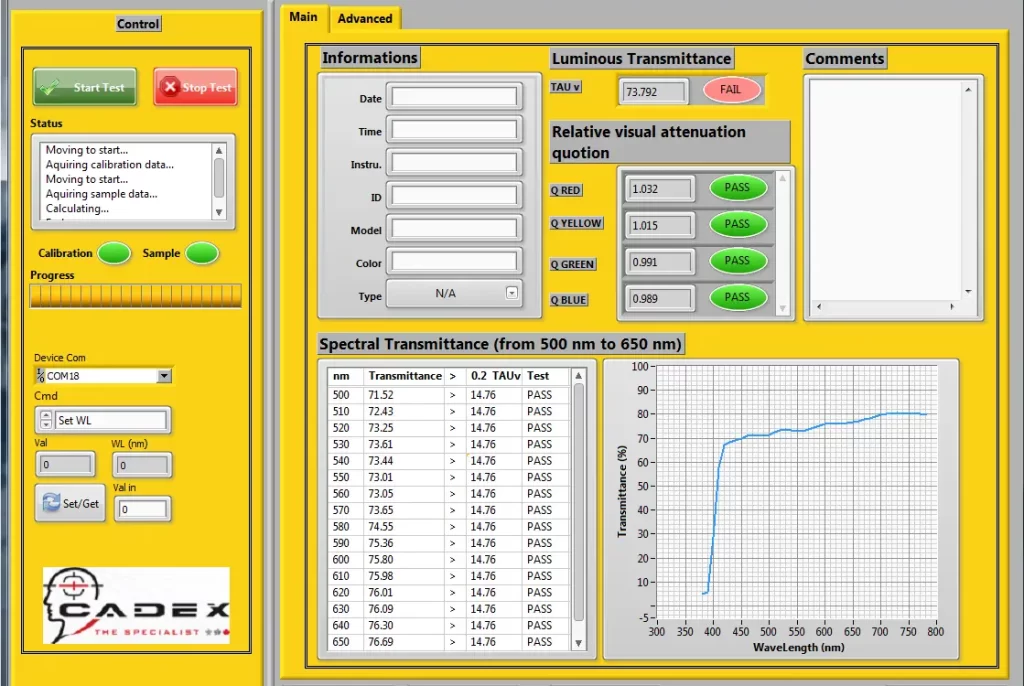Toggle the green Sample indicator
The height and width of the screenshot is (686, 1024).
coord(202,254)
